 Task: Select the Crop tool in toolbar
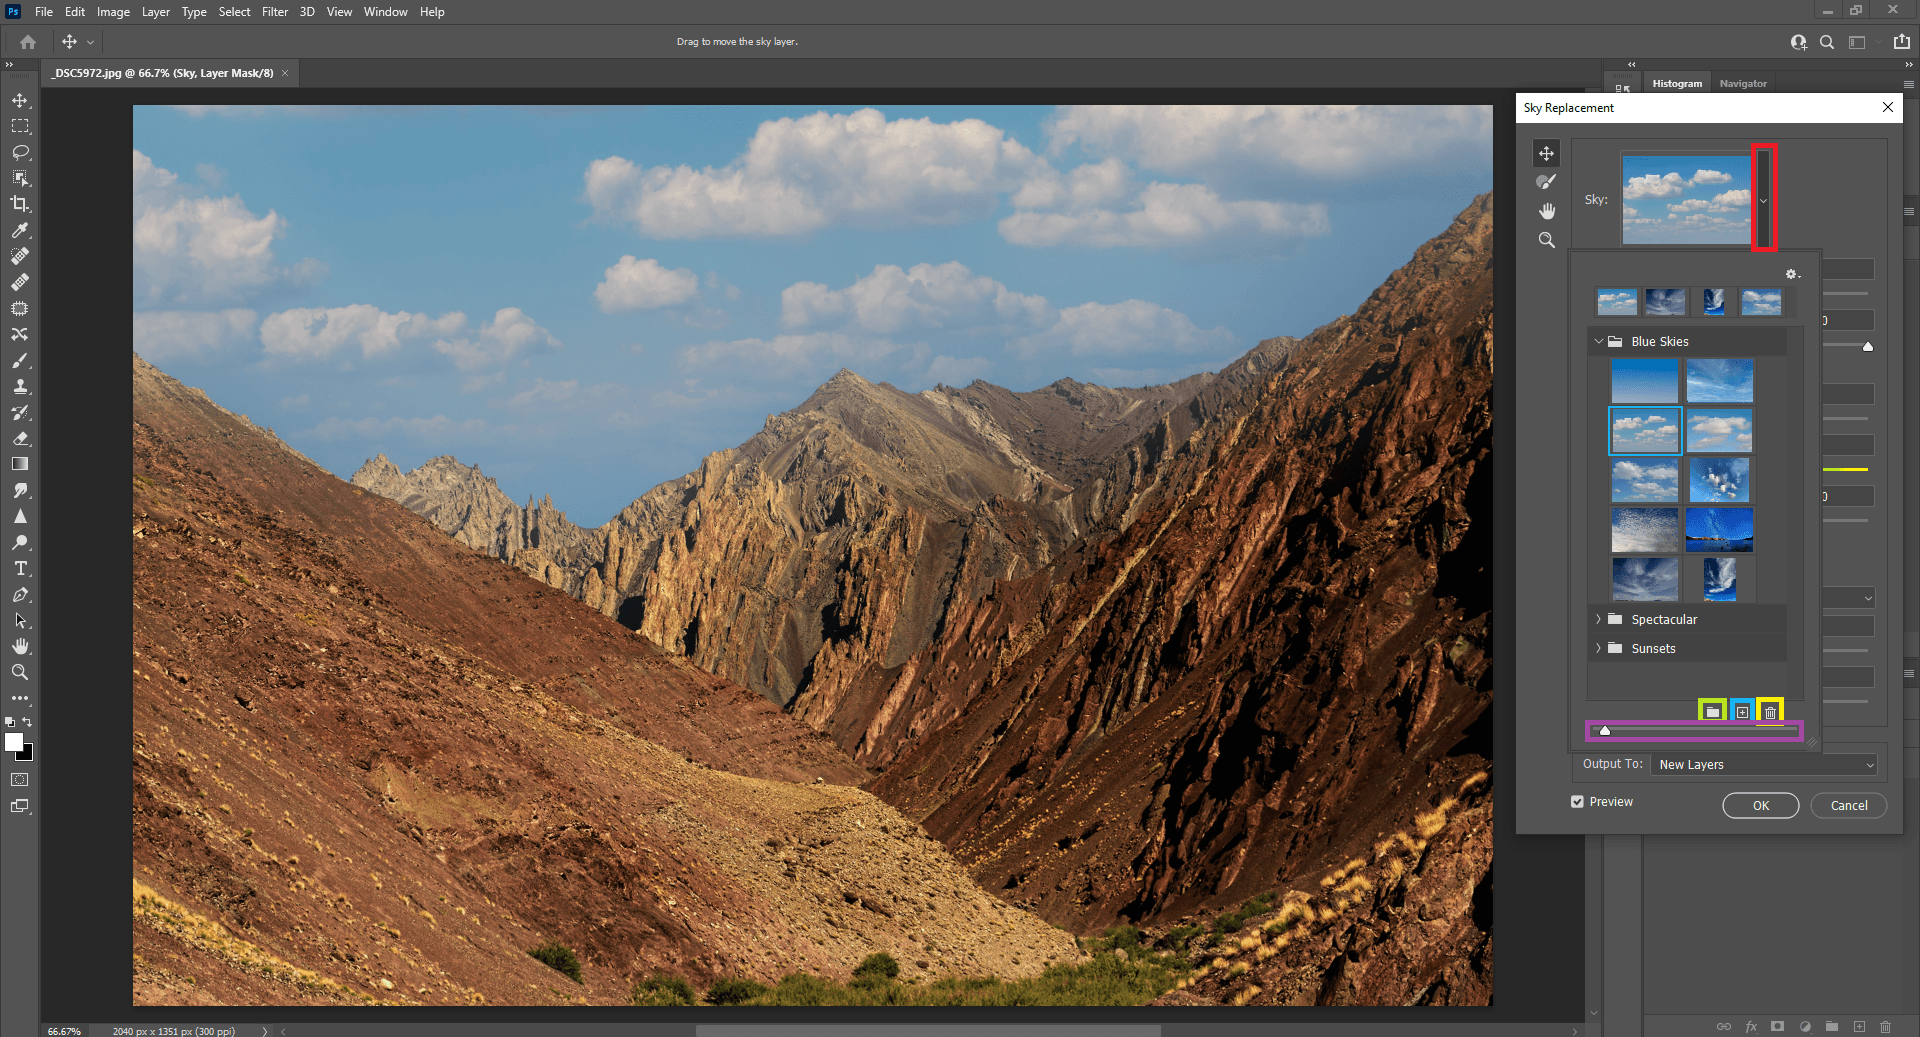20,204
